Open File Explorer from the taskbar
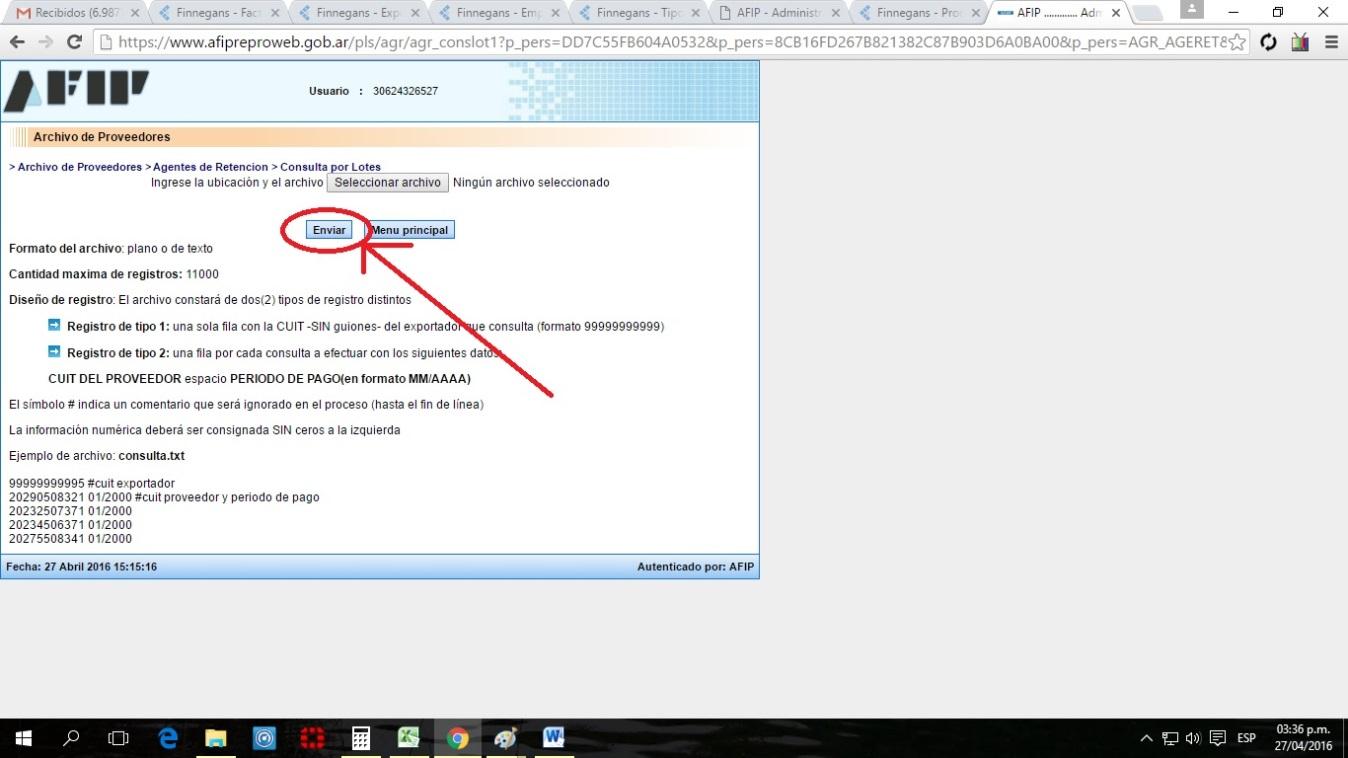Viewport: 1348px width, 758px height. pos(216,738)
